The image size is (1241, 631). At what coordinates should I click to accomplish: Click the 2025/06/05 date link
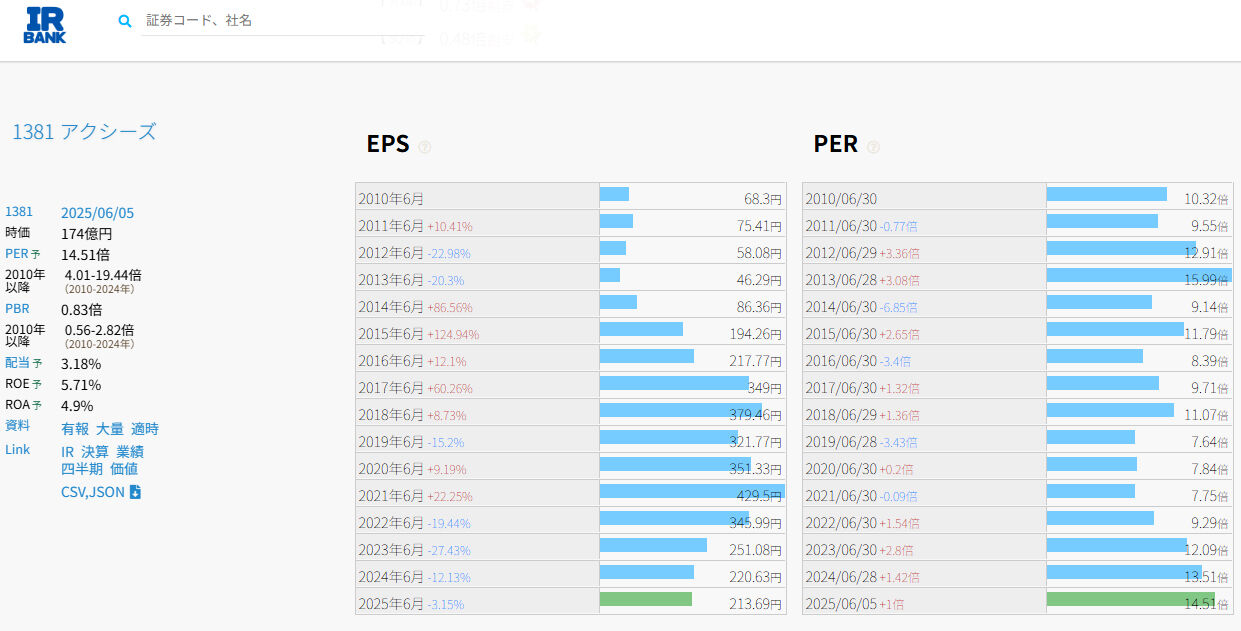click(x=97, y=213)
